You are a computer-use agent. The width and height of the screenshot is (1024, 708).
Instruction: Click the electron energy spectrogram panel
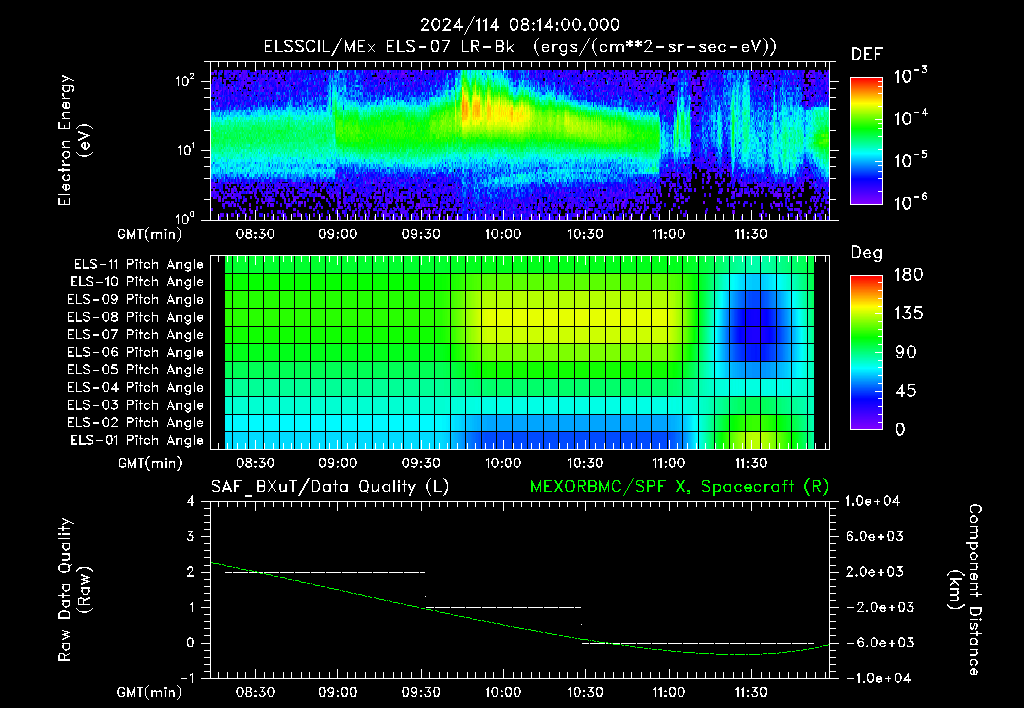pos(520,144)
